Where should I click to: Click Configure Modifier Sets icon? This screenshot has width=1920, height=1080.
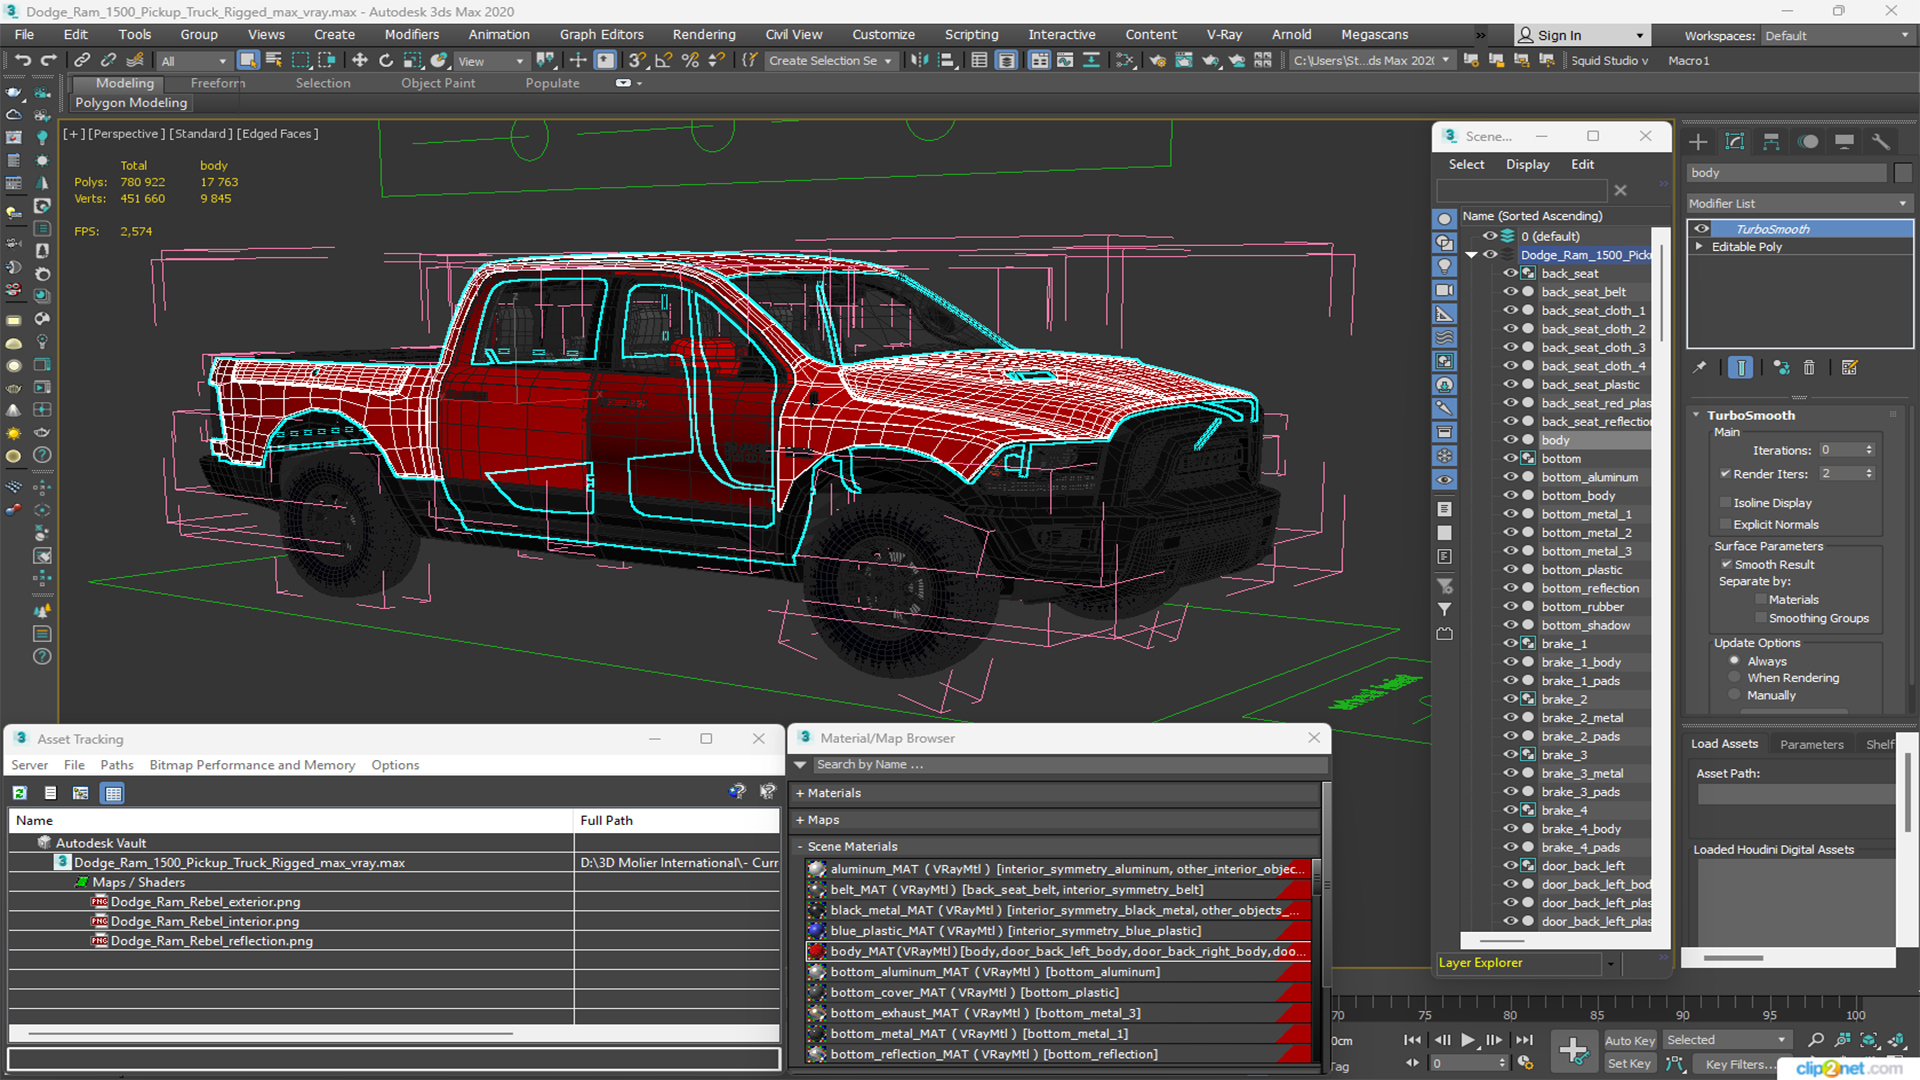(x=1849, y=368)
